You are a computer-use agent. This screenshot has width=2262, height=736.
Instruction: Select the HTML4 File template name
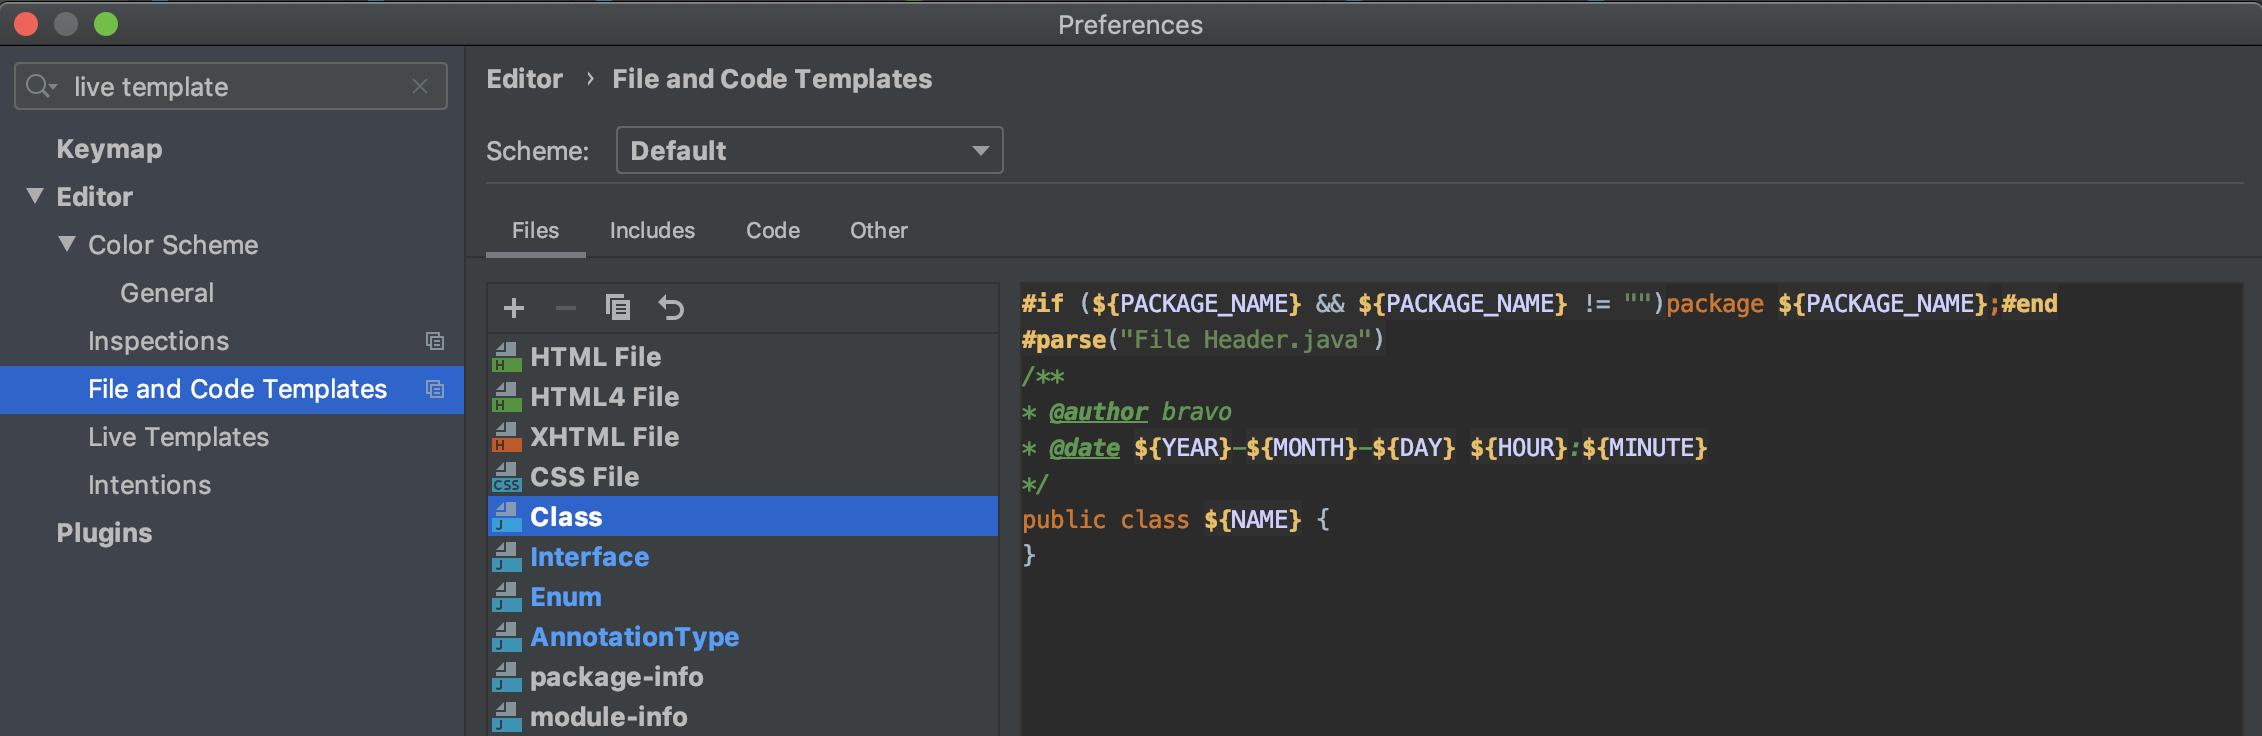(604, 397)
